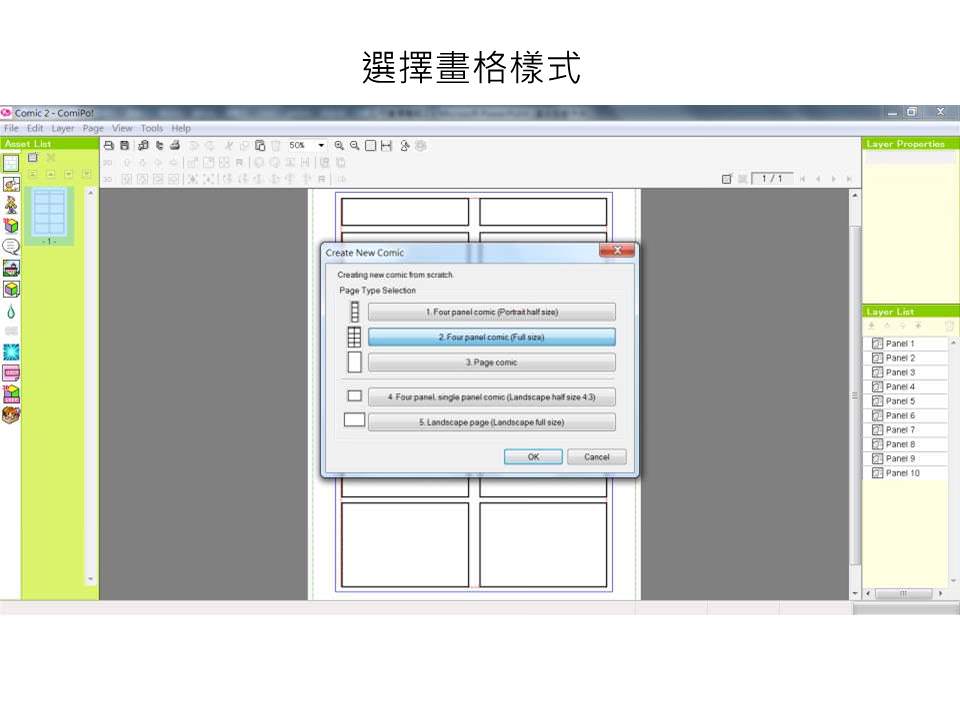
Task: Select the page thumbnail in Asset List
Action: (x=48, y=212)
